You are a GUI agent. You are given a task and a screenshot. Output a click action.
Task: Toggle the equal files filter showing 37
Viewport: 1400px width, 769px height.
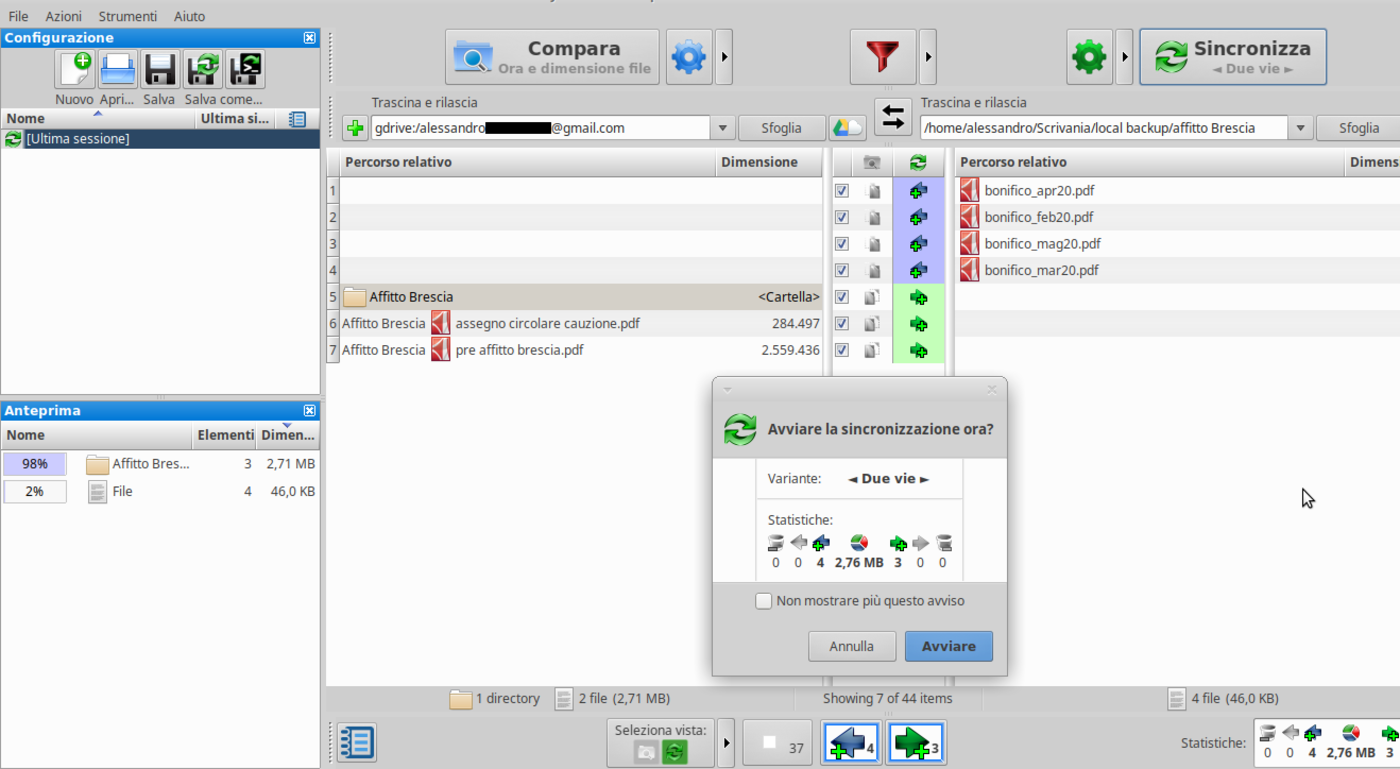pos(779,743)
